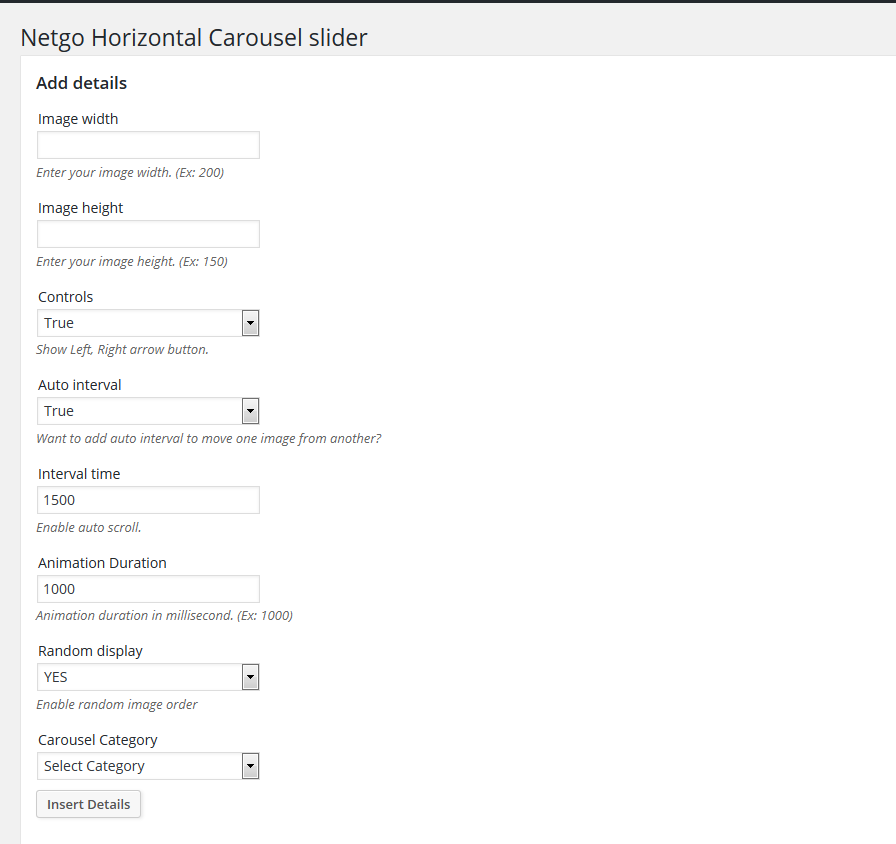Click the Animation Duration field showing 1000
The width and height of the screenshot is (896, 844).
point(148,589)
